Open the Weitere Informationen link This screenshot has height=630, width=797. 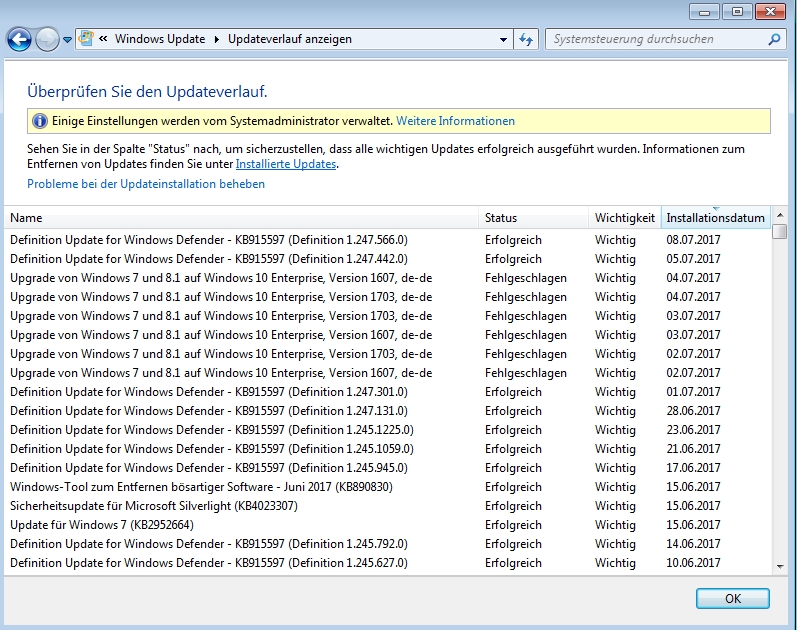click(455, 121)
